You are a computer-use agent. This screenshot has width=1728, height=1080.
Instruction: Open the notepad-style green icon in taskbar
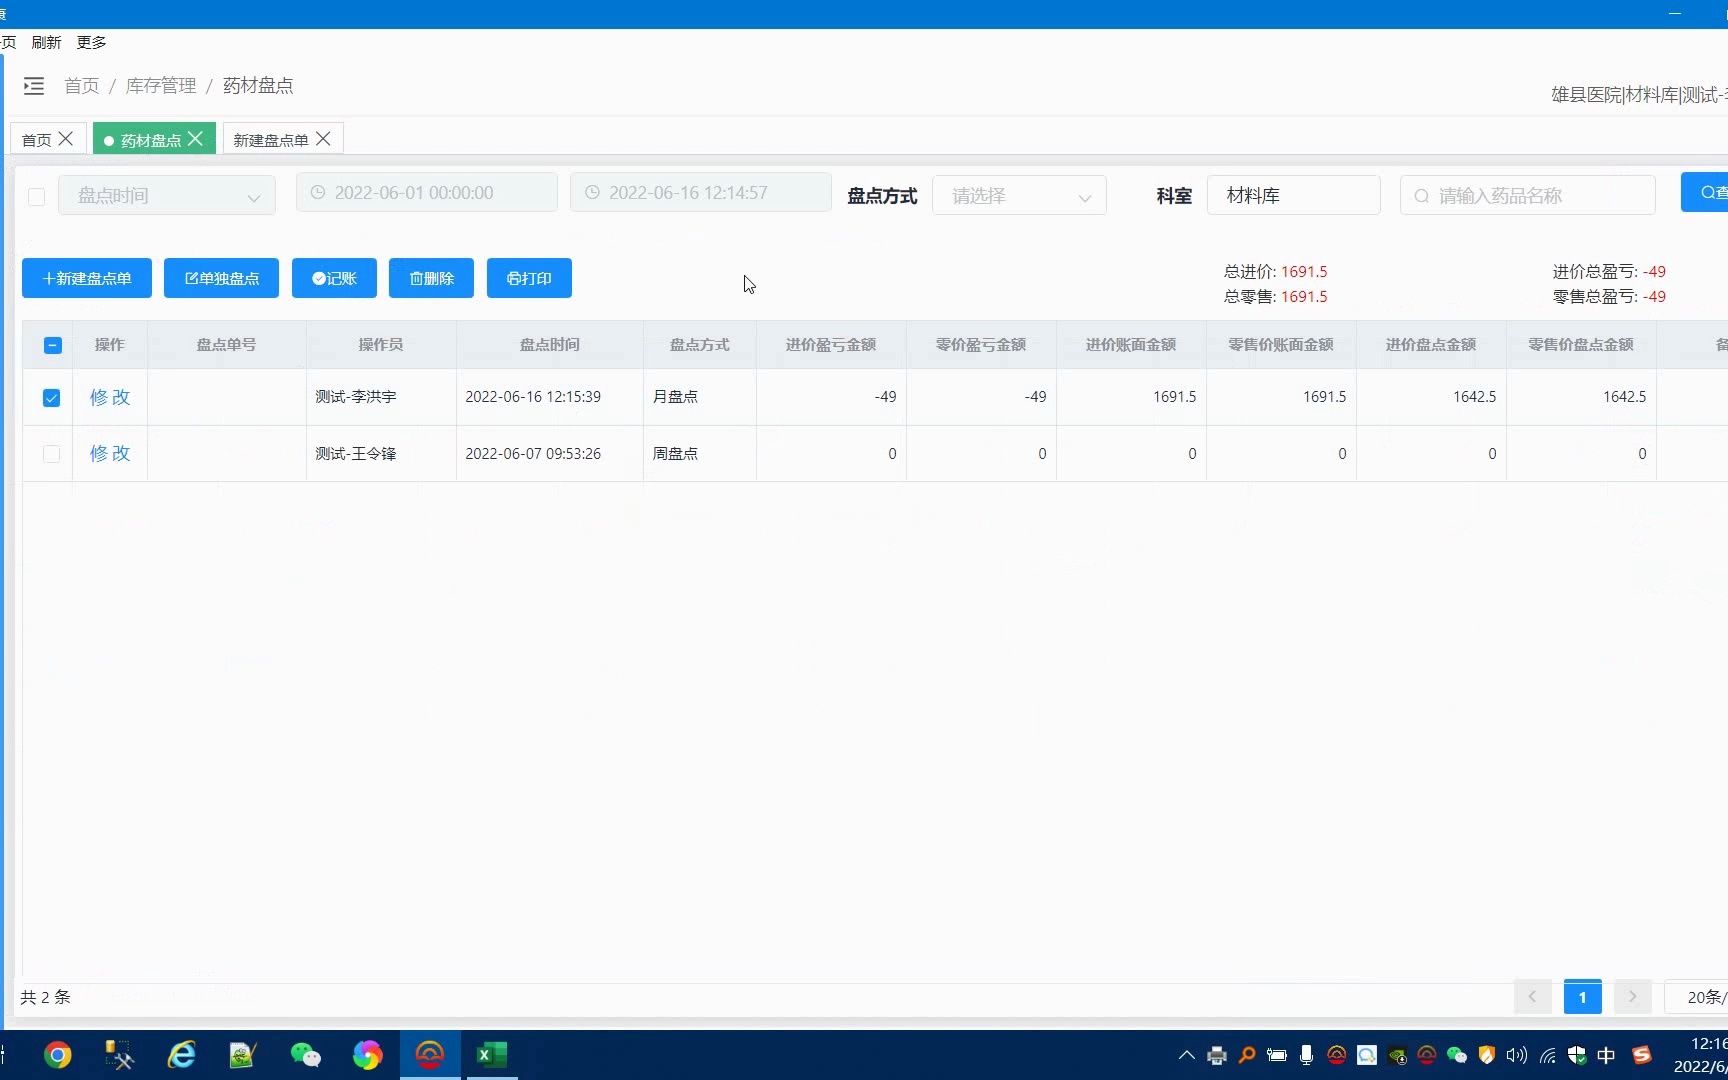pyautogui.click(x=243, y=1055)
